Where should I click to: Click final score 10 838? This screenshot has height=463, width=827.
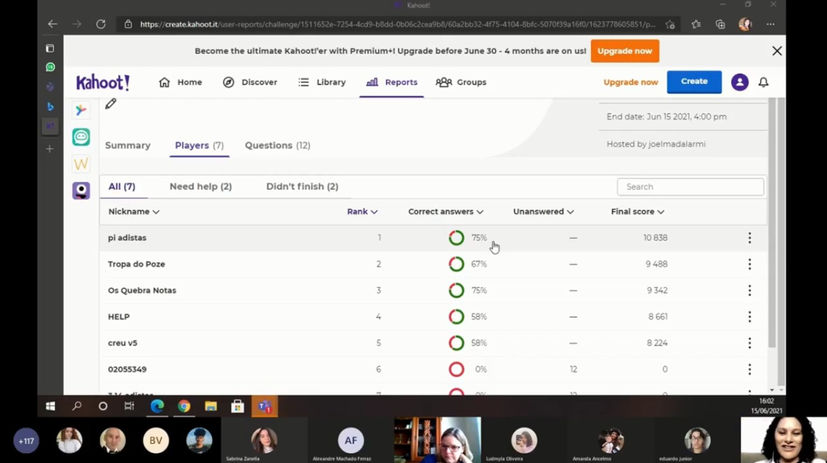655,238
